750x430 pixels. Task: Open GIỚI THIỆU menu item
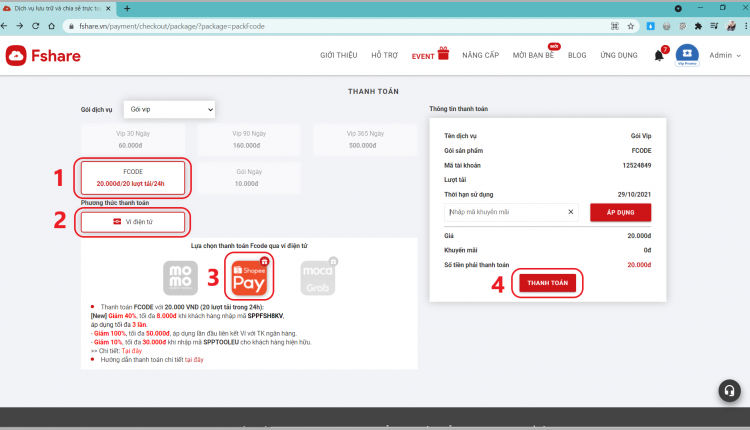[x=339, y=55]
